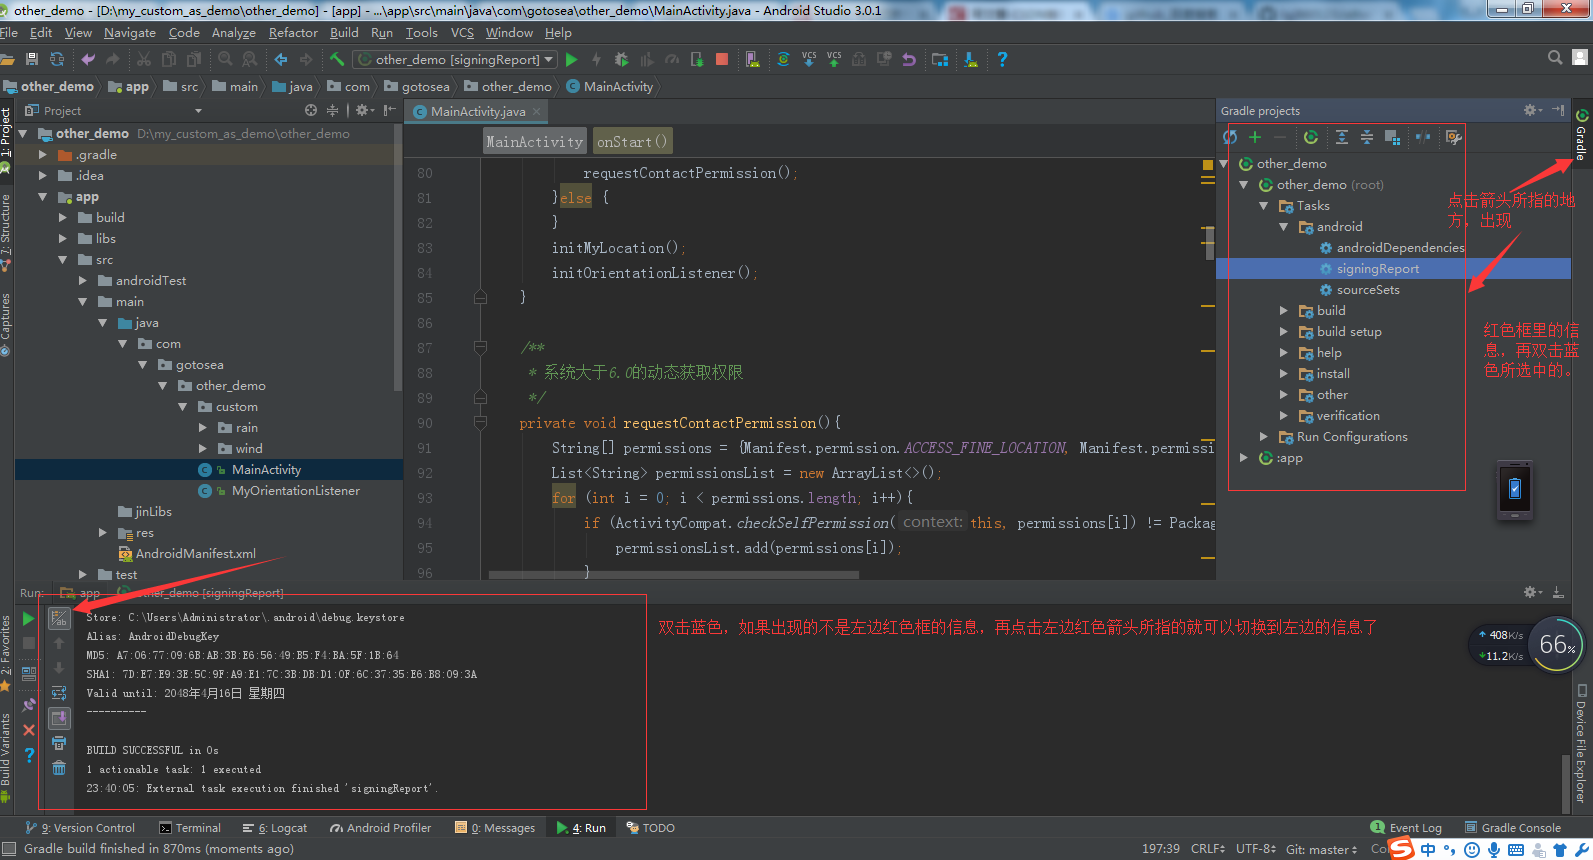Expand all nodes in Gradle projects toolbar
Image resolution: width=1593 pixels, height=860 pixels.
pos(1342,137)
